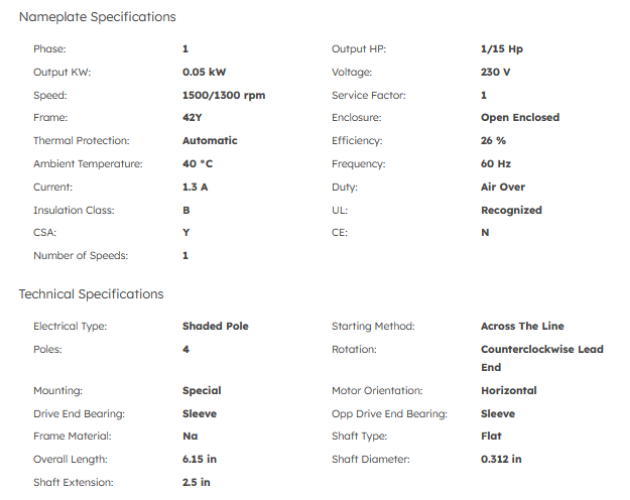Click the Ambient Temperature label
630x500 pixels.
pos(88,164)
